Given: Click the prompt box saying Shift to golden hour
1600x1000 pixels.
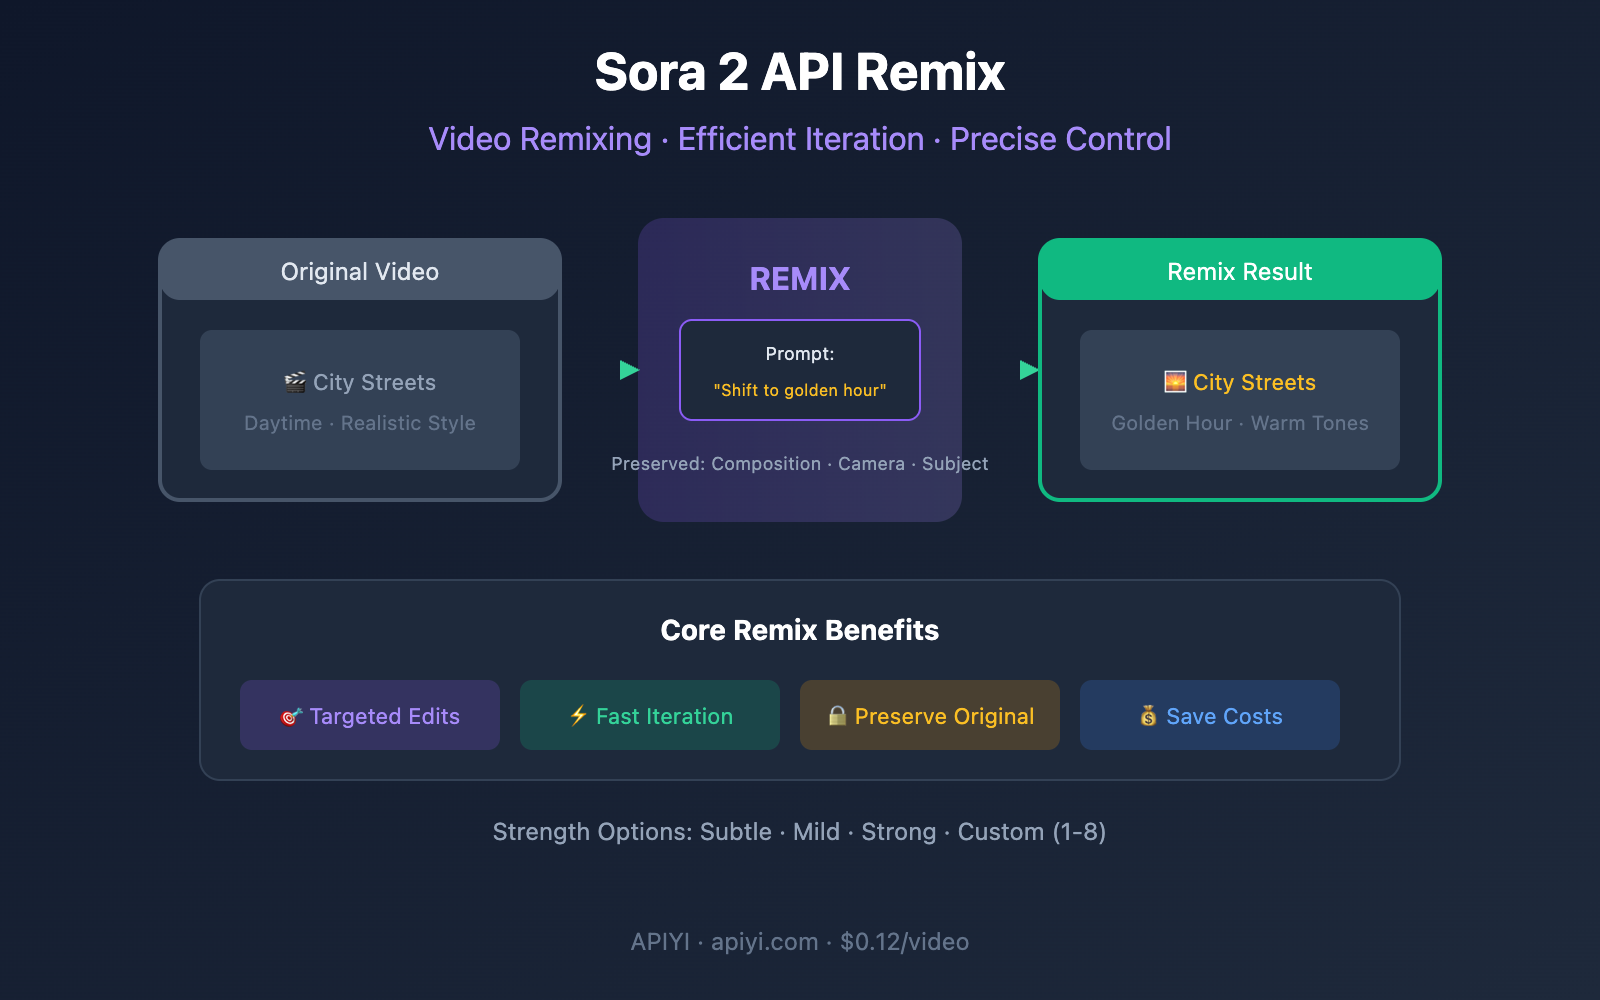Looking at the screenshot, I should [x=799, y=370].
